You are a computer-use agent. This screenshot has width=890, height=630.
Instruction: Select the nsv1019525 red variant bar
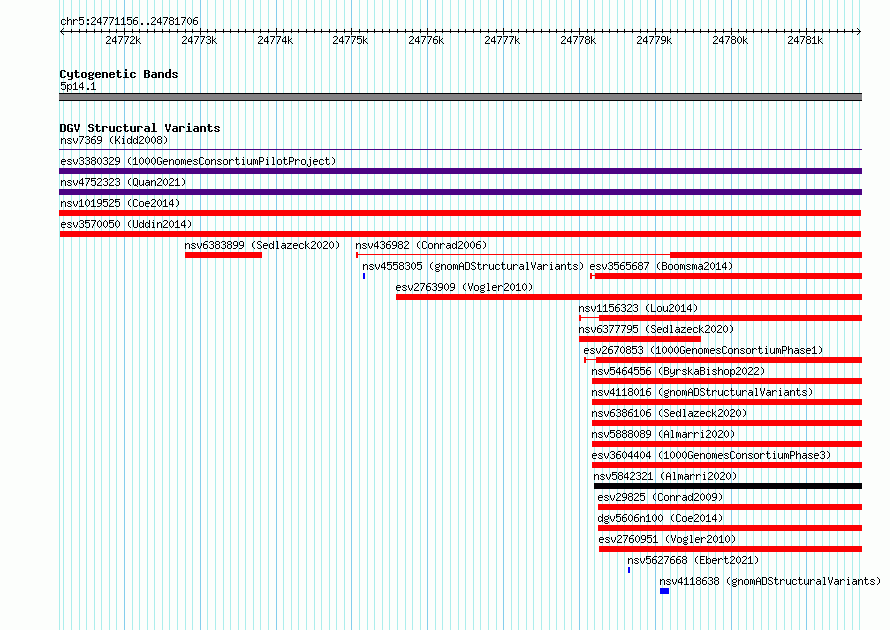(x=460, y=213)
